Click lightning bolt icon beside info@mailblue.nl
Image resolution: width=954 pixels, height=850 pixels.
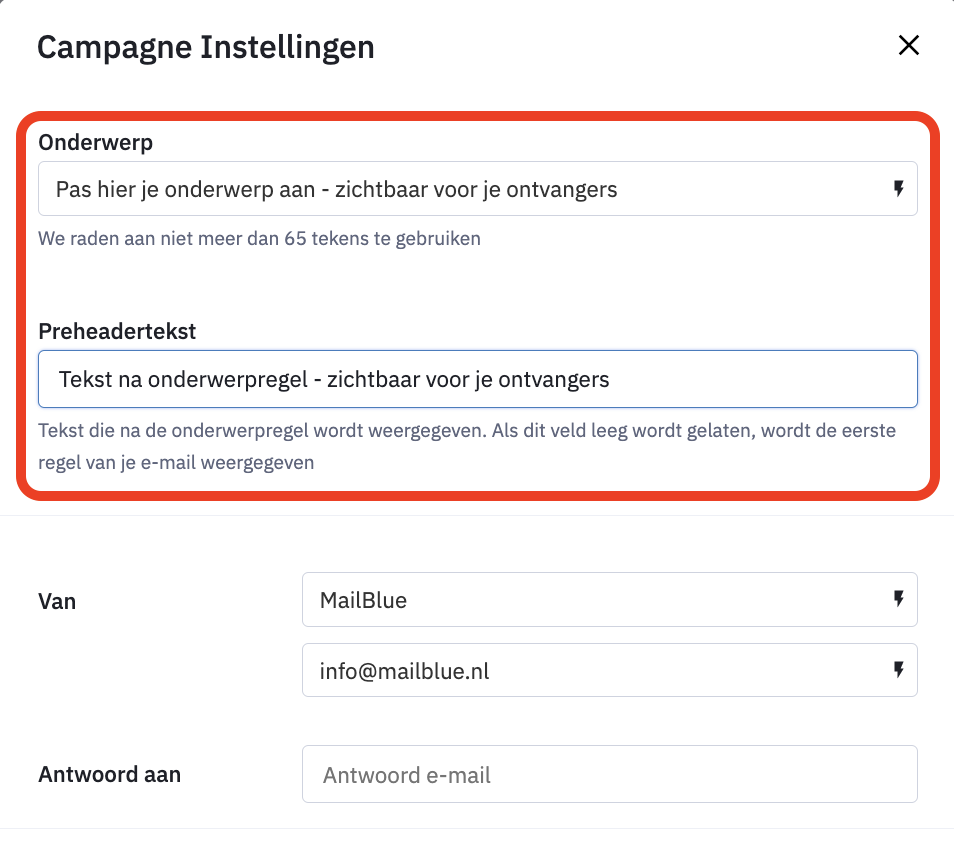point(898,670)
